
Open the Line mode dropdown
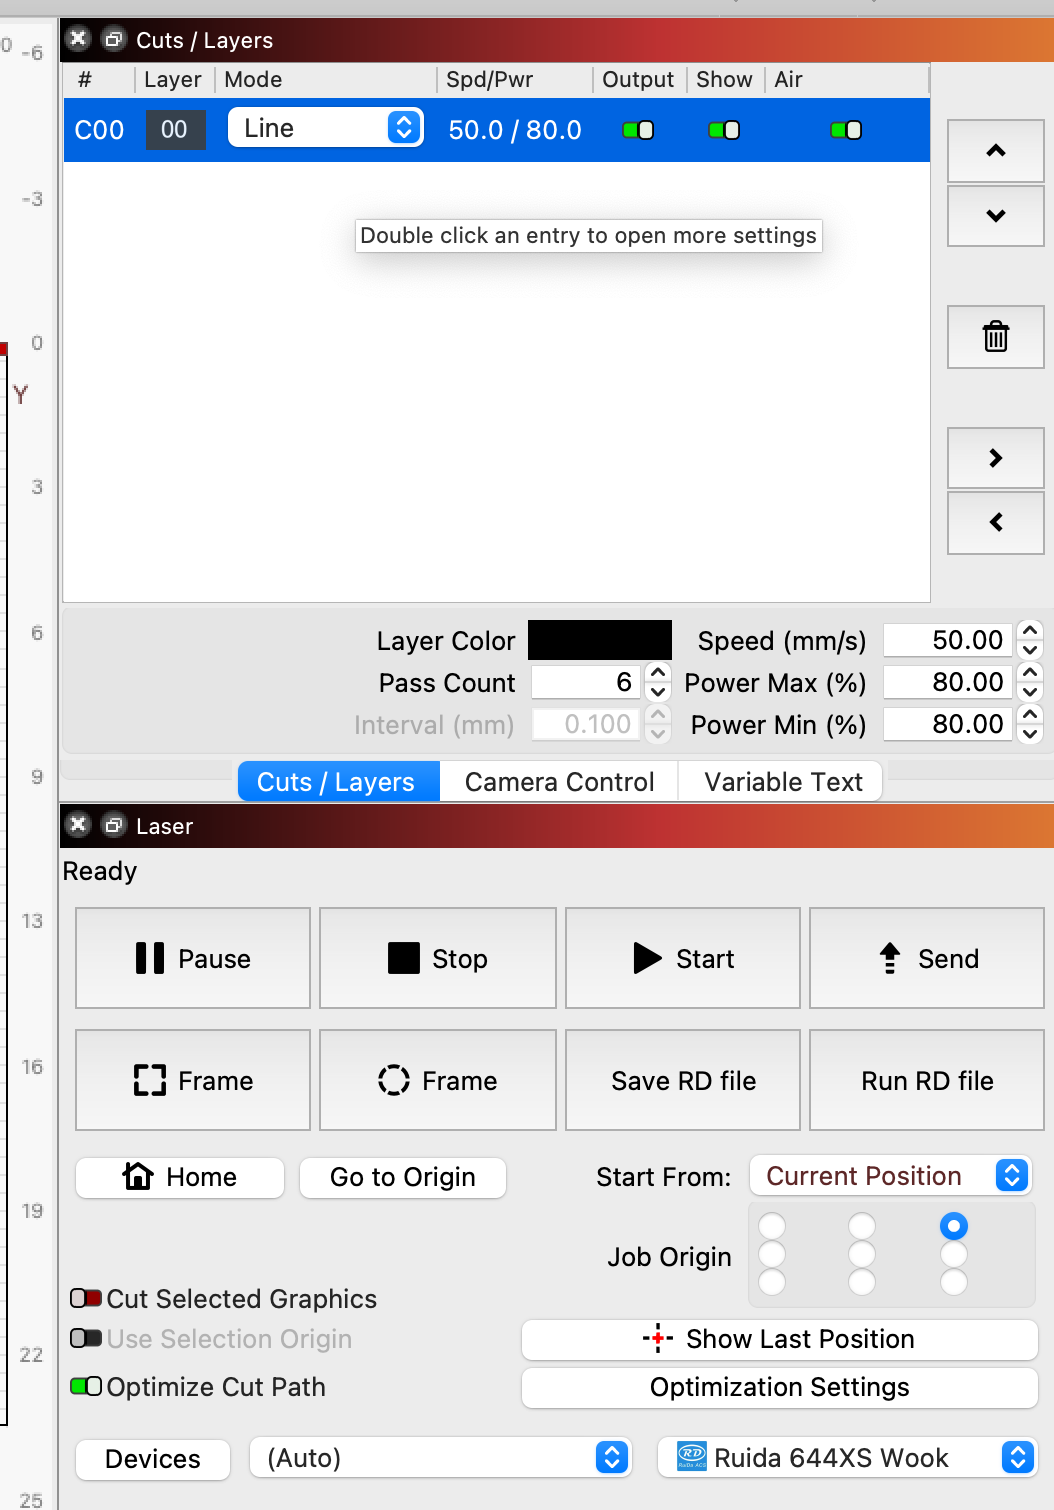[x=325, y=128]
